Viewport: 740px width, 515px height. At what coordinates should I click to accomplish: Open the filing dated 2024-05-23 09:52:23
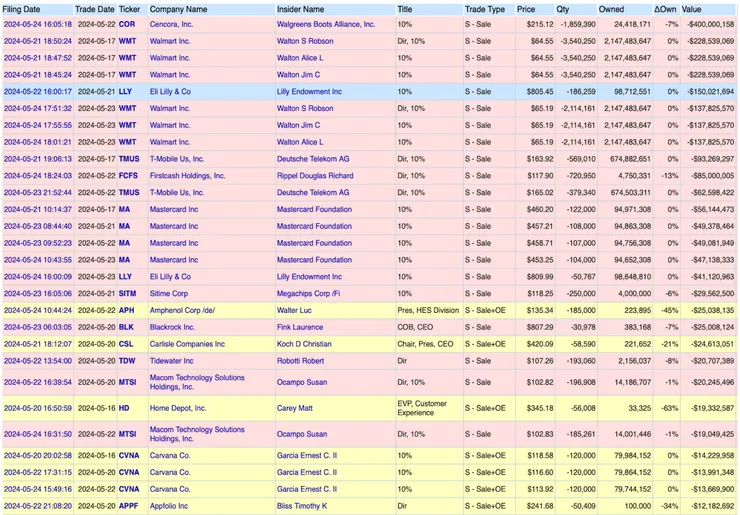38,243
